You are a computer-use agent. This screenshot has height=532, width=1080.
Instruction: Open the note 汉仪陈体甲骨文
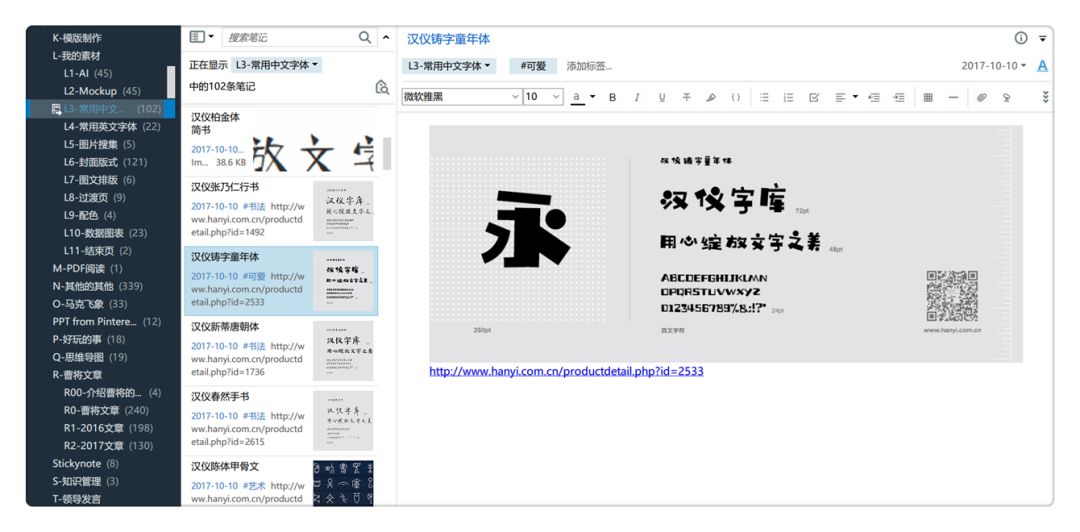click(x=281, y=482)
